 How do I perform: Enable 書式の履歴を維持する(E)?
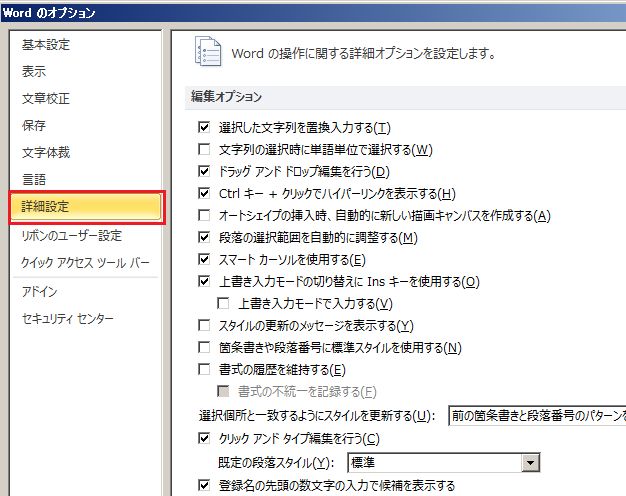[x=204, y=369]
